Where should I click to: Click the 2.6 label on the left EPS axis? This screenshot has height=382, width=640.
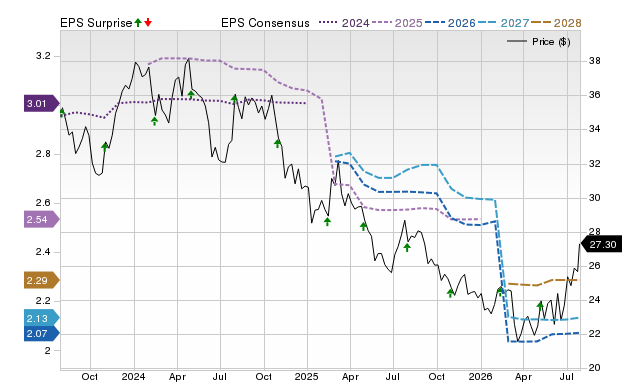(43, 203)
